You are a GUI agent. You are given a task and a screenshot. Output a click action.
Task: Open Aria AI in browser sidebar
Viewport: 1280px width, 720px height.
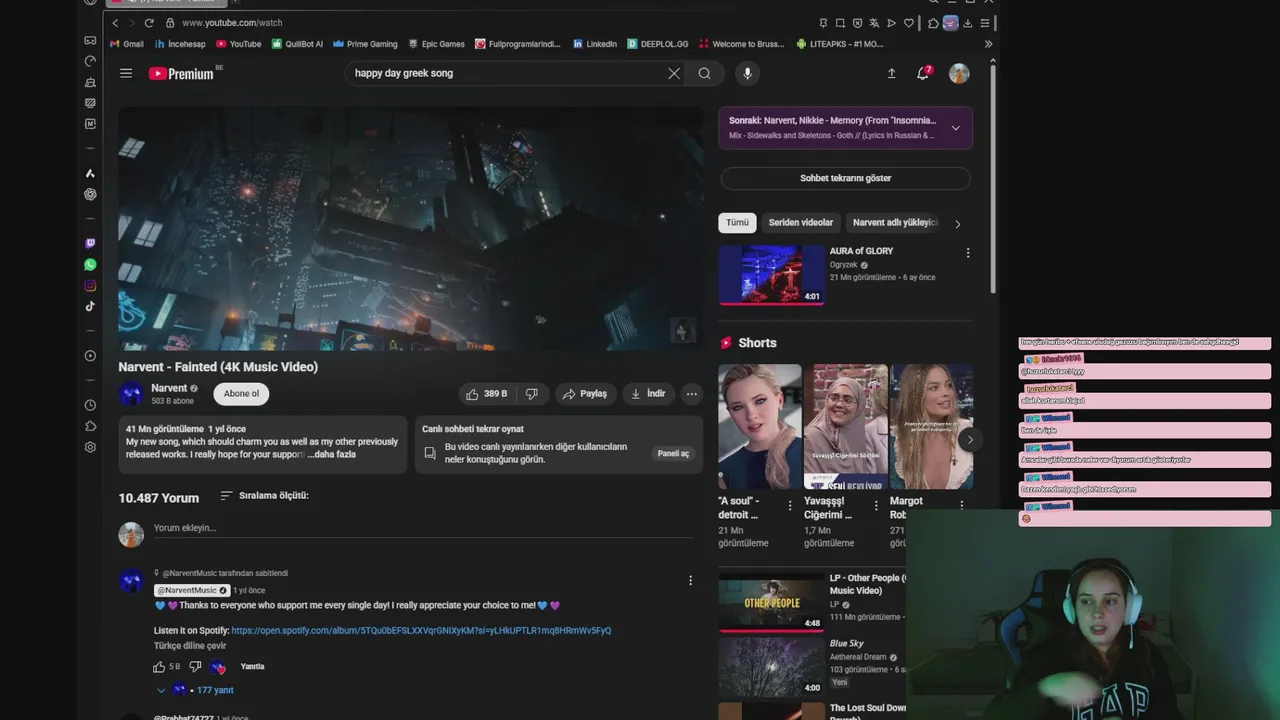pyautogui.click(x=90, y=174)
